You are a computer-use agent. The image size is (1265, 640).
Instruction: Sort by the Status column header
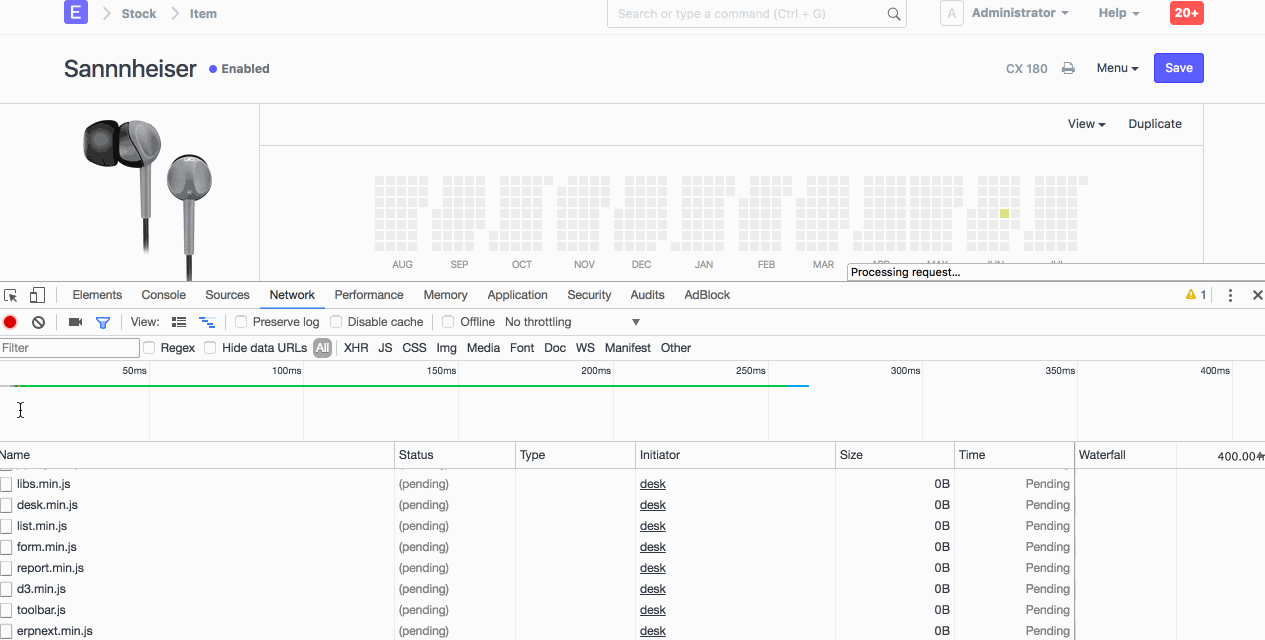[455, 455]
